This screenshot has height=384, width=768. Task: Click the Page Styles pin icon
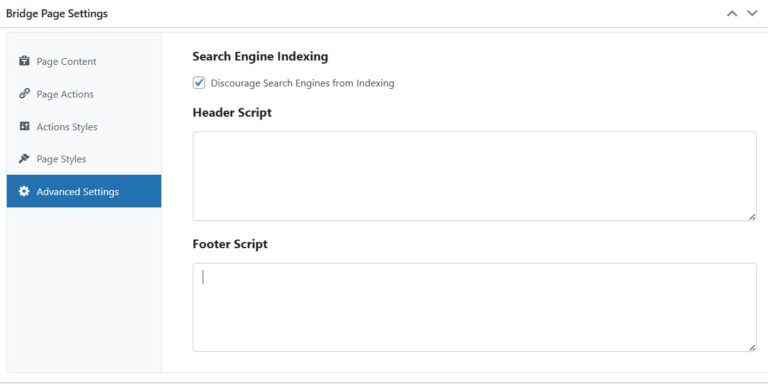point(24,159)
